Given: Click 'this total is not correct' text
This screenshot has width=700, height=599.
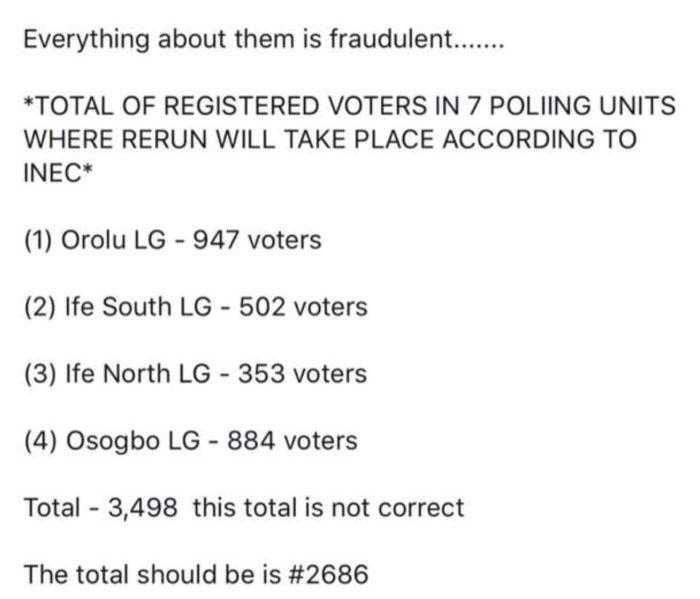Looking at the screenshot, I should click(x=329, y=507).
